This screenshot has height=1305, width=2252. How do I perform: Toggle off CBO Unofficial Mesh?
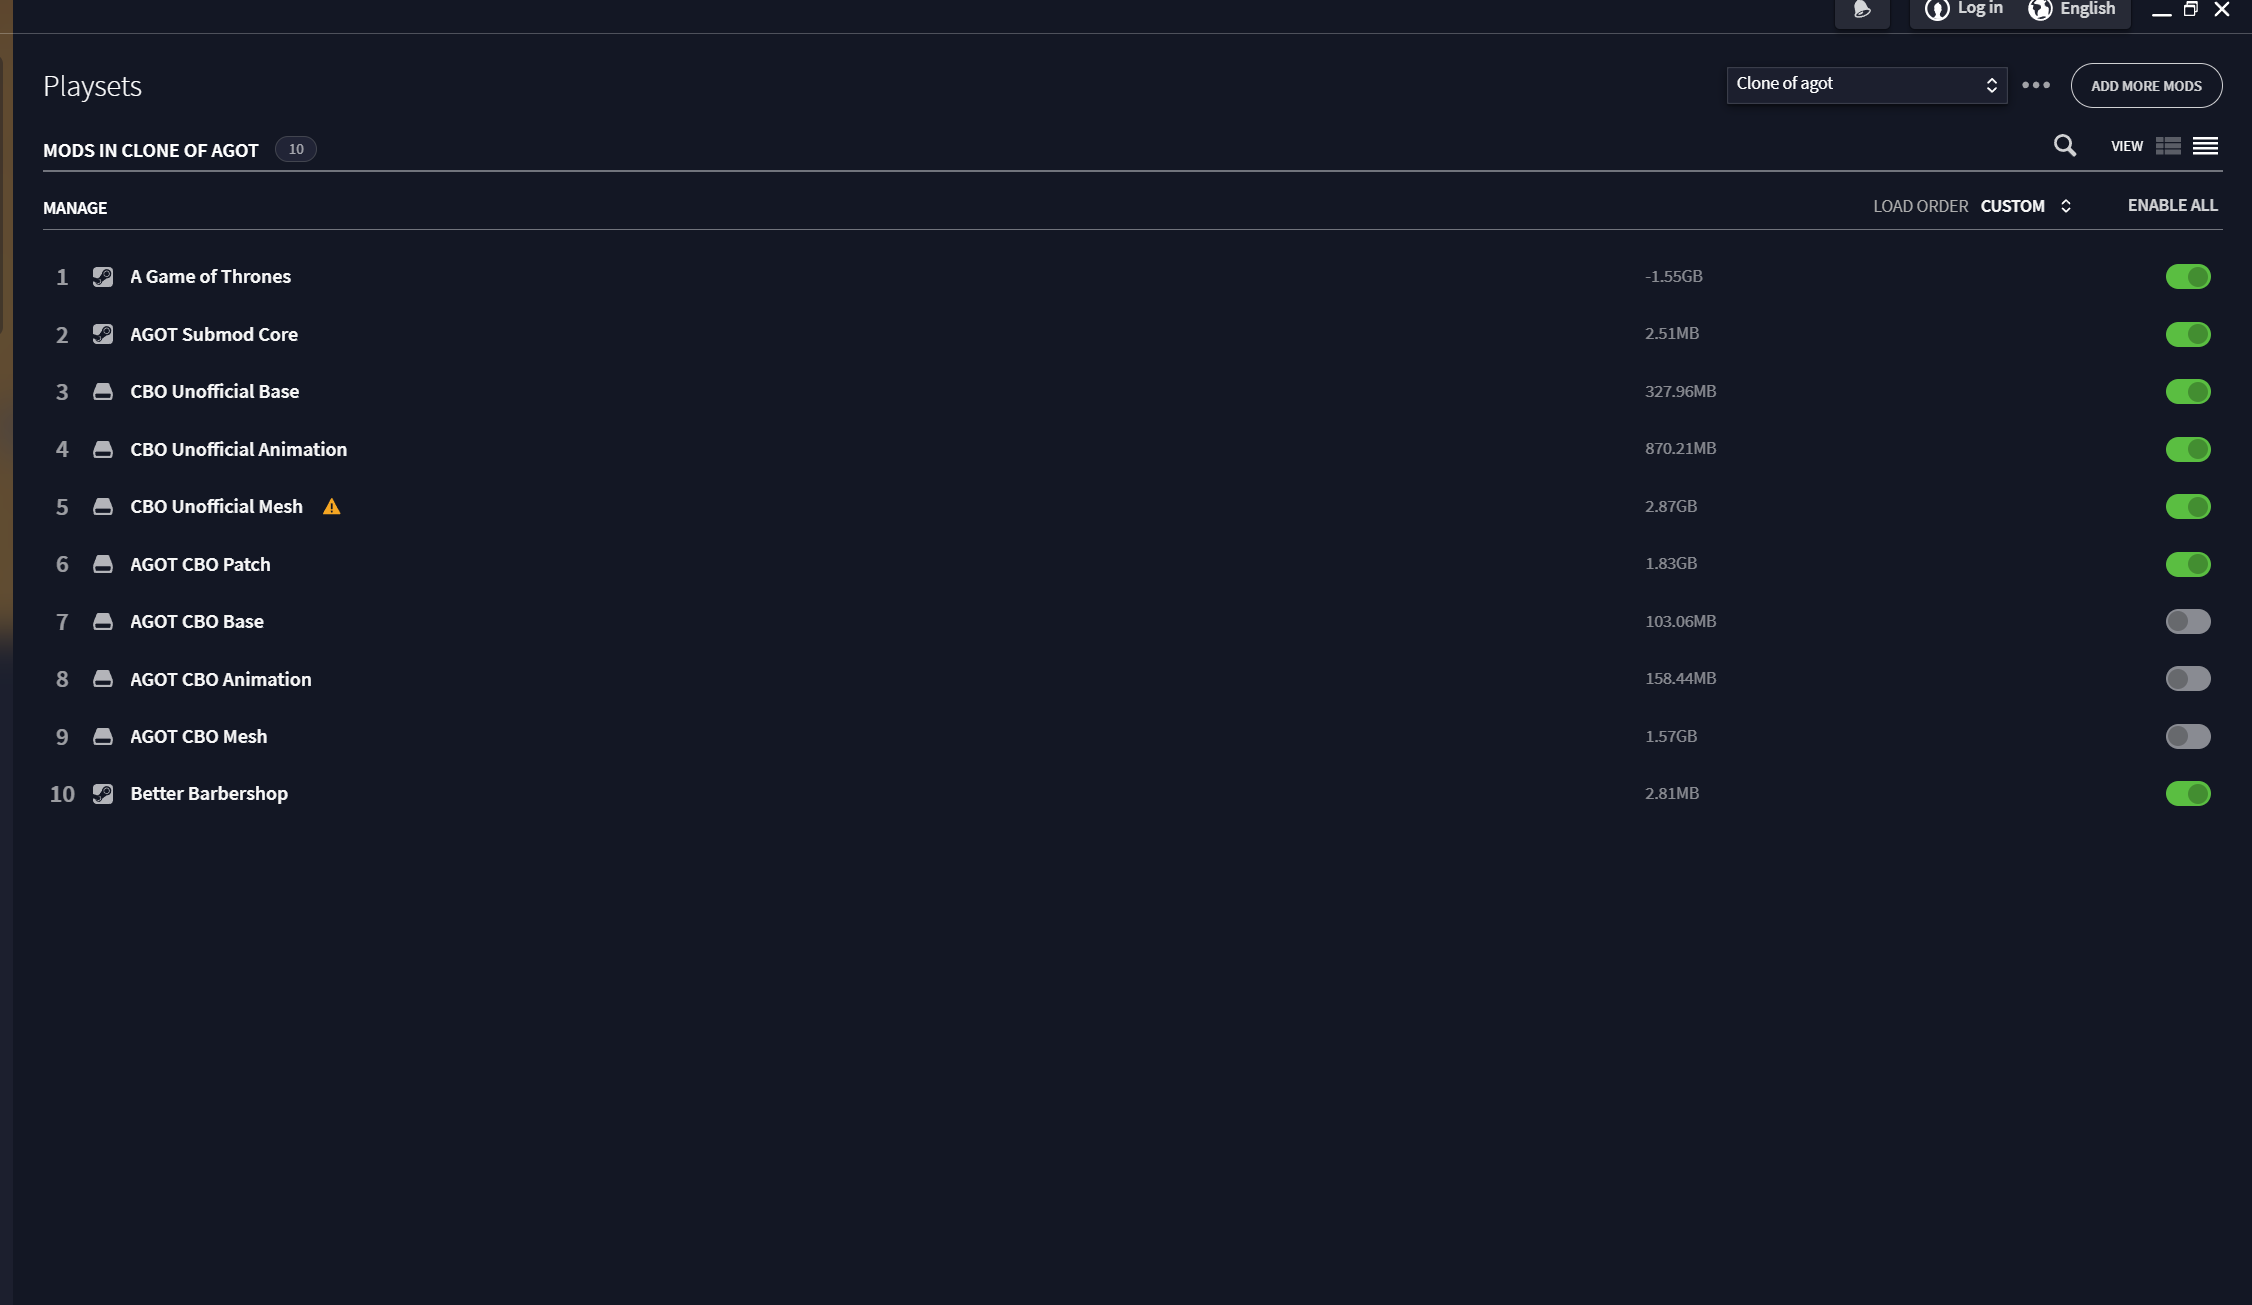click(2188, 507)
